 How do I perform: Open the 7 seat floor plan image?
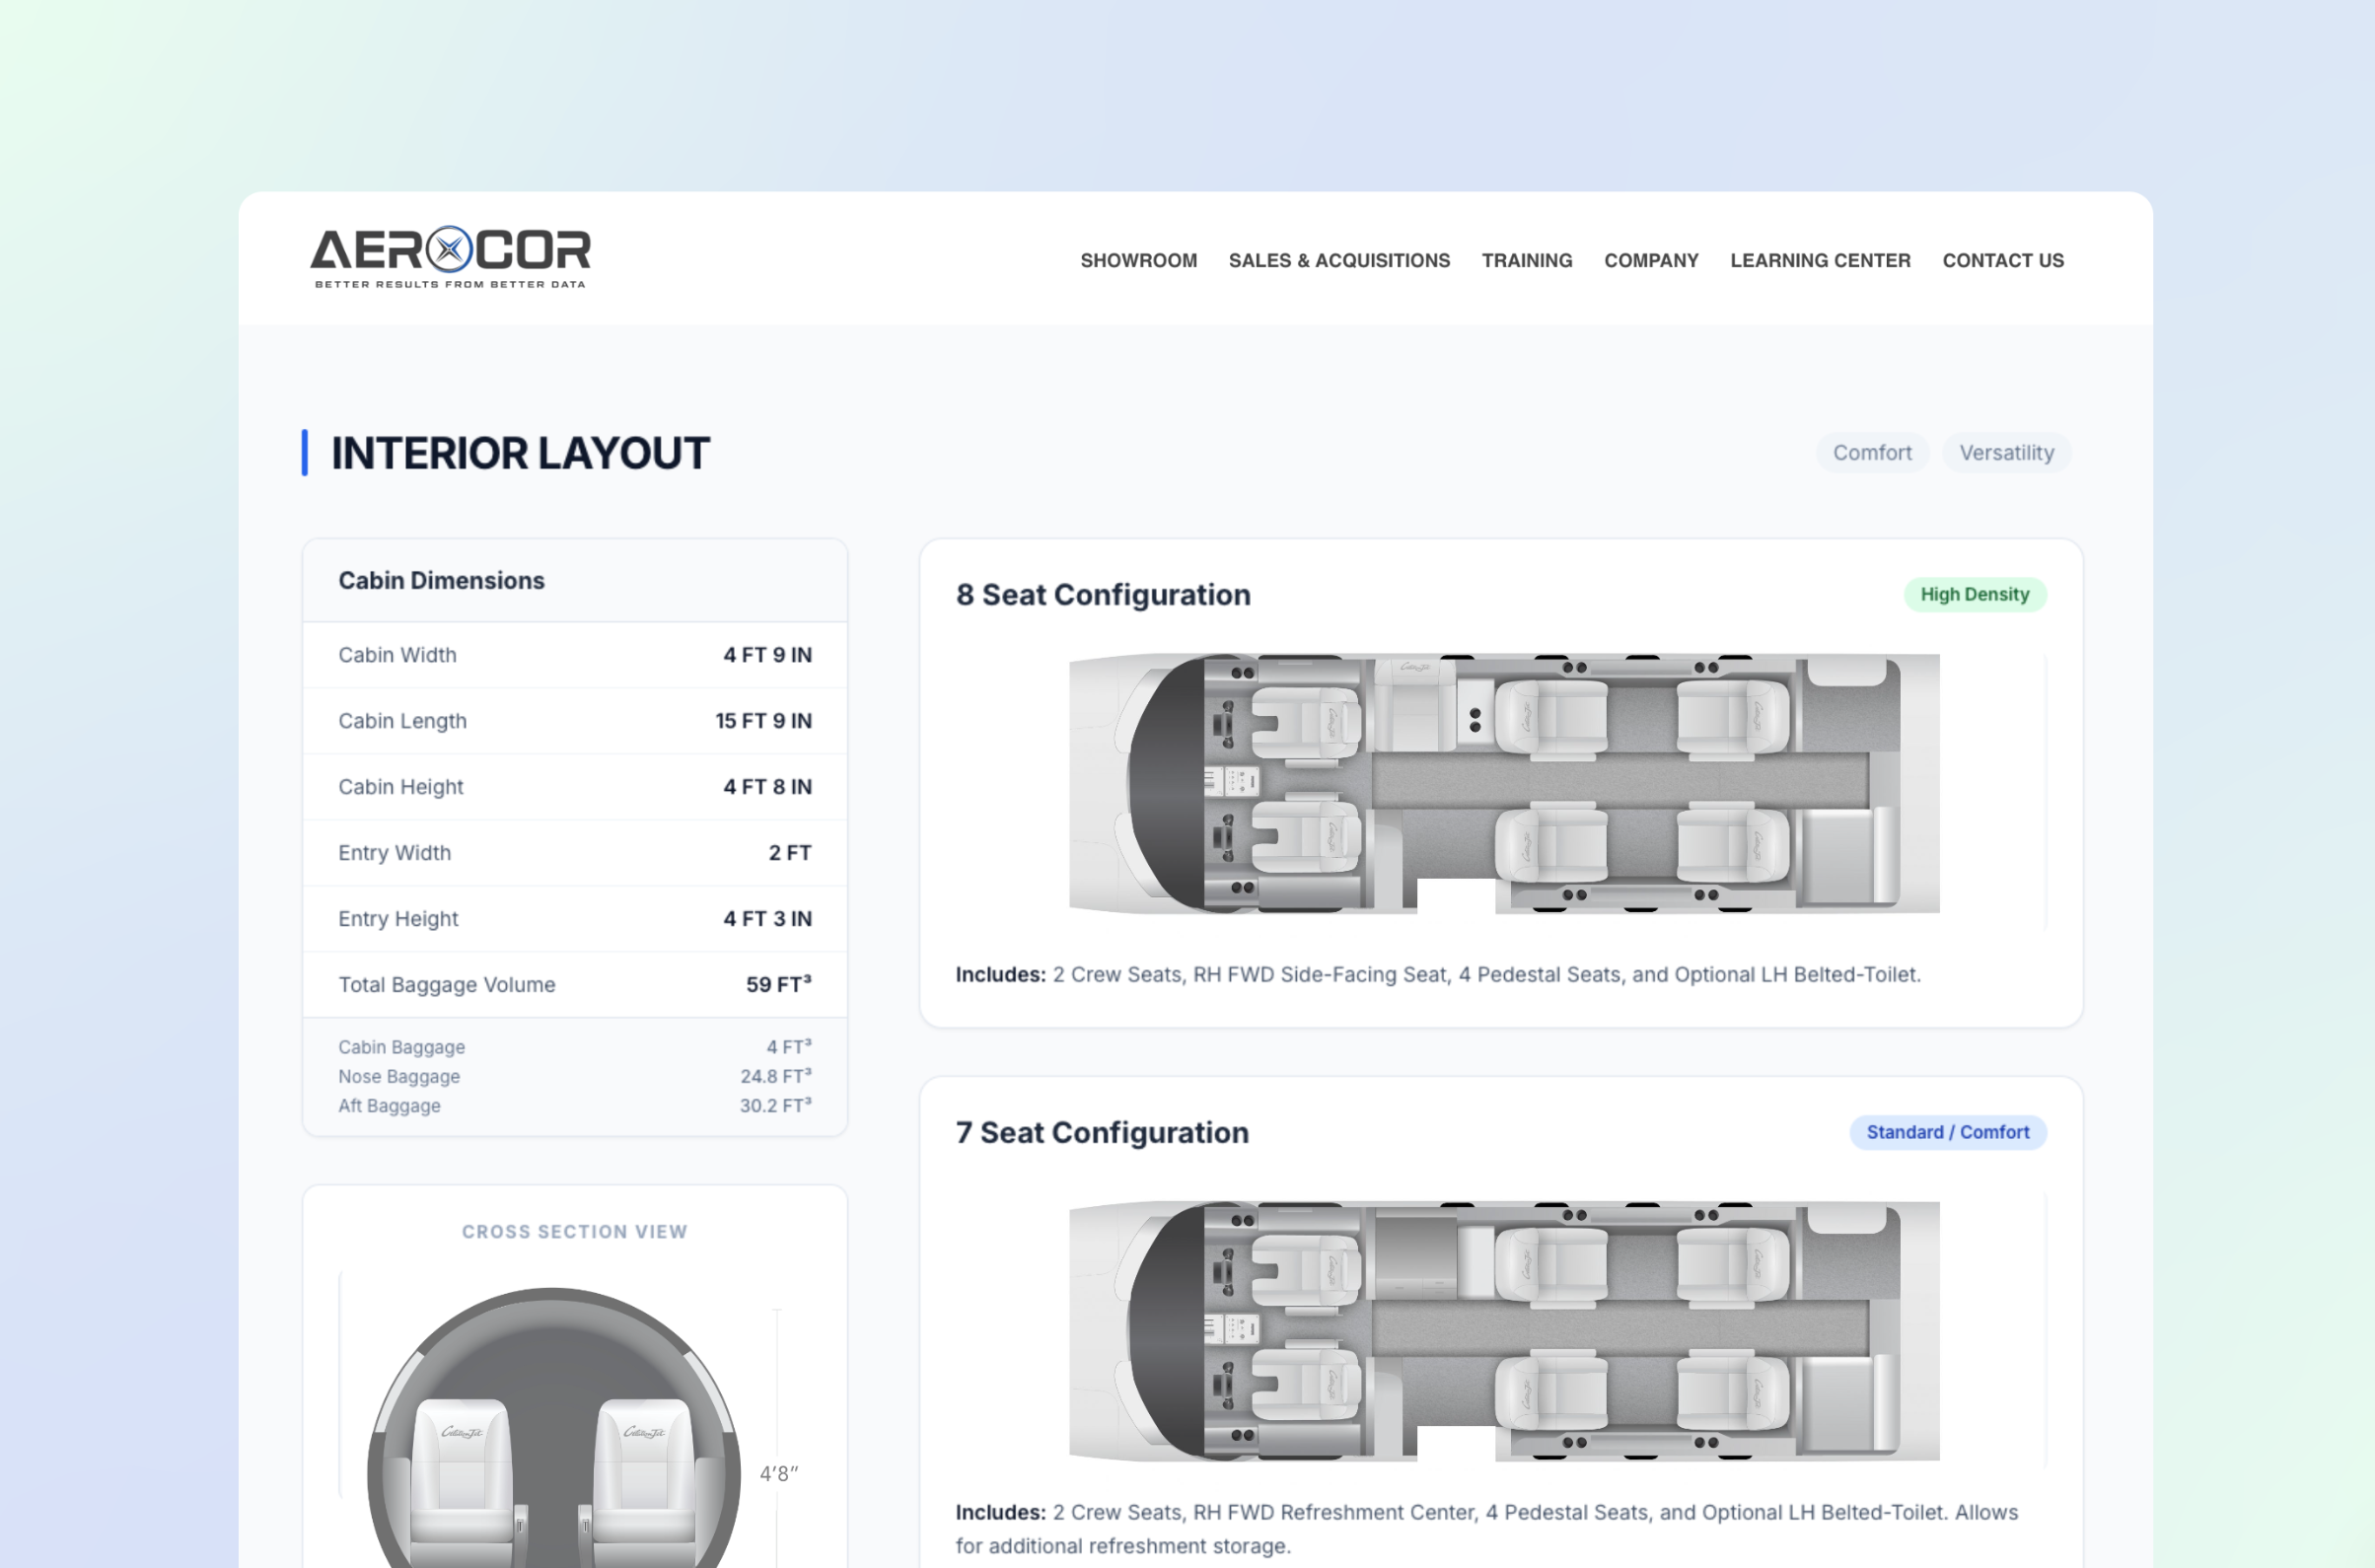click(x=1503, y=1331)
